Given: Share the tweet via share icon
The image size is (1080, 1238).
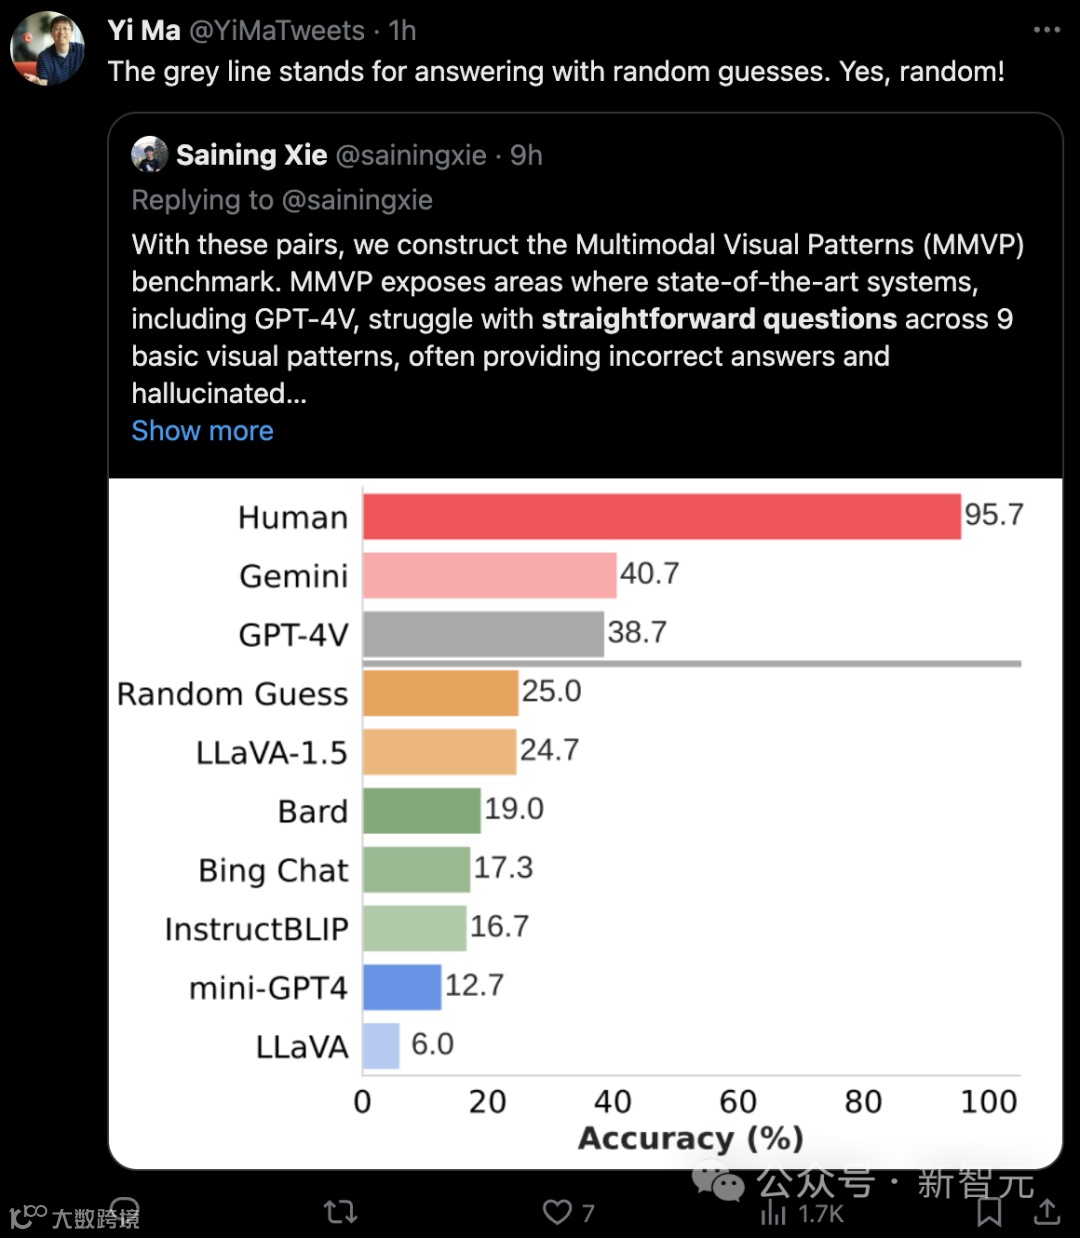Looking at the screenshot, I should click(x=1047, y=1212).
